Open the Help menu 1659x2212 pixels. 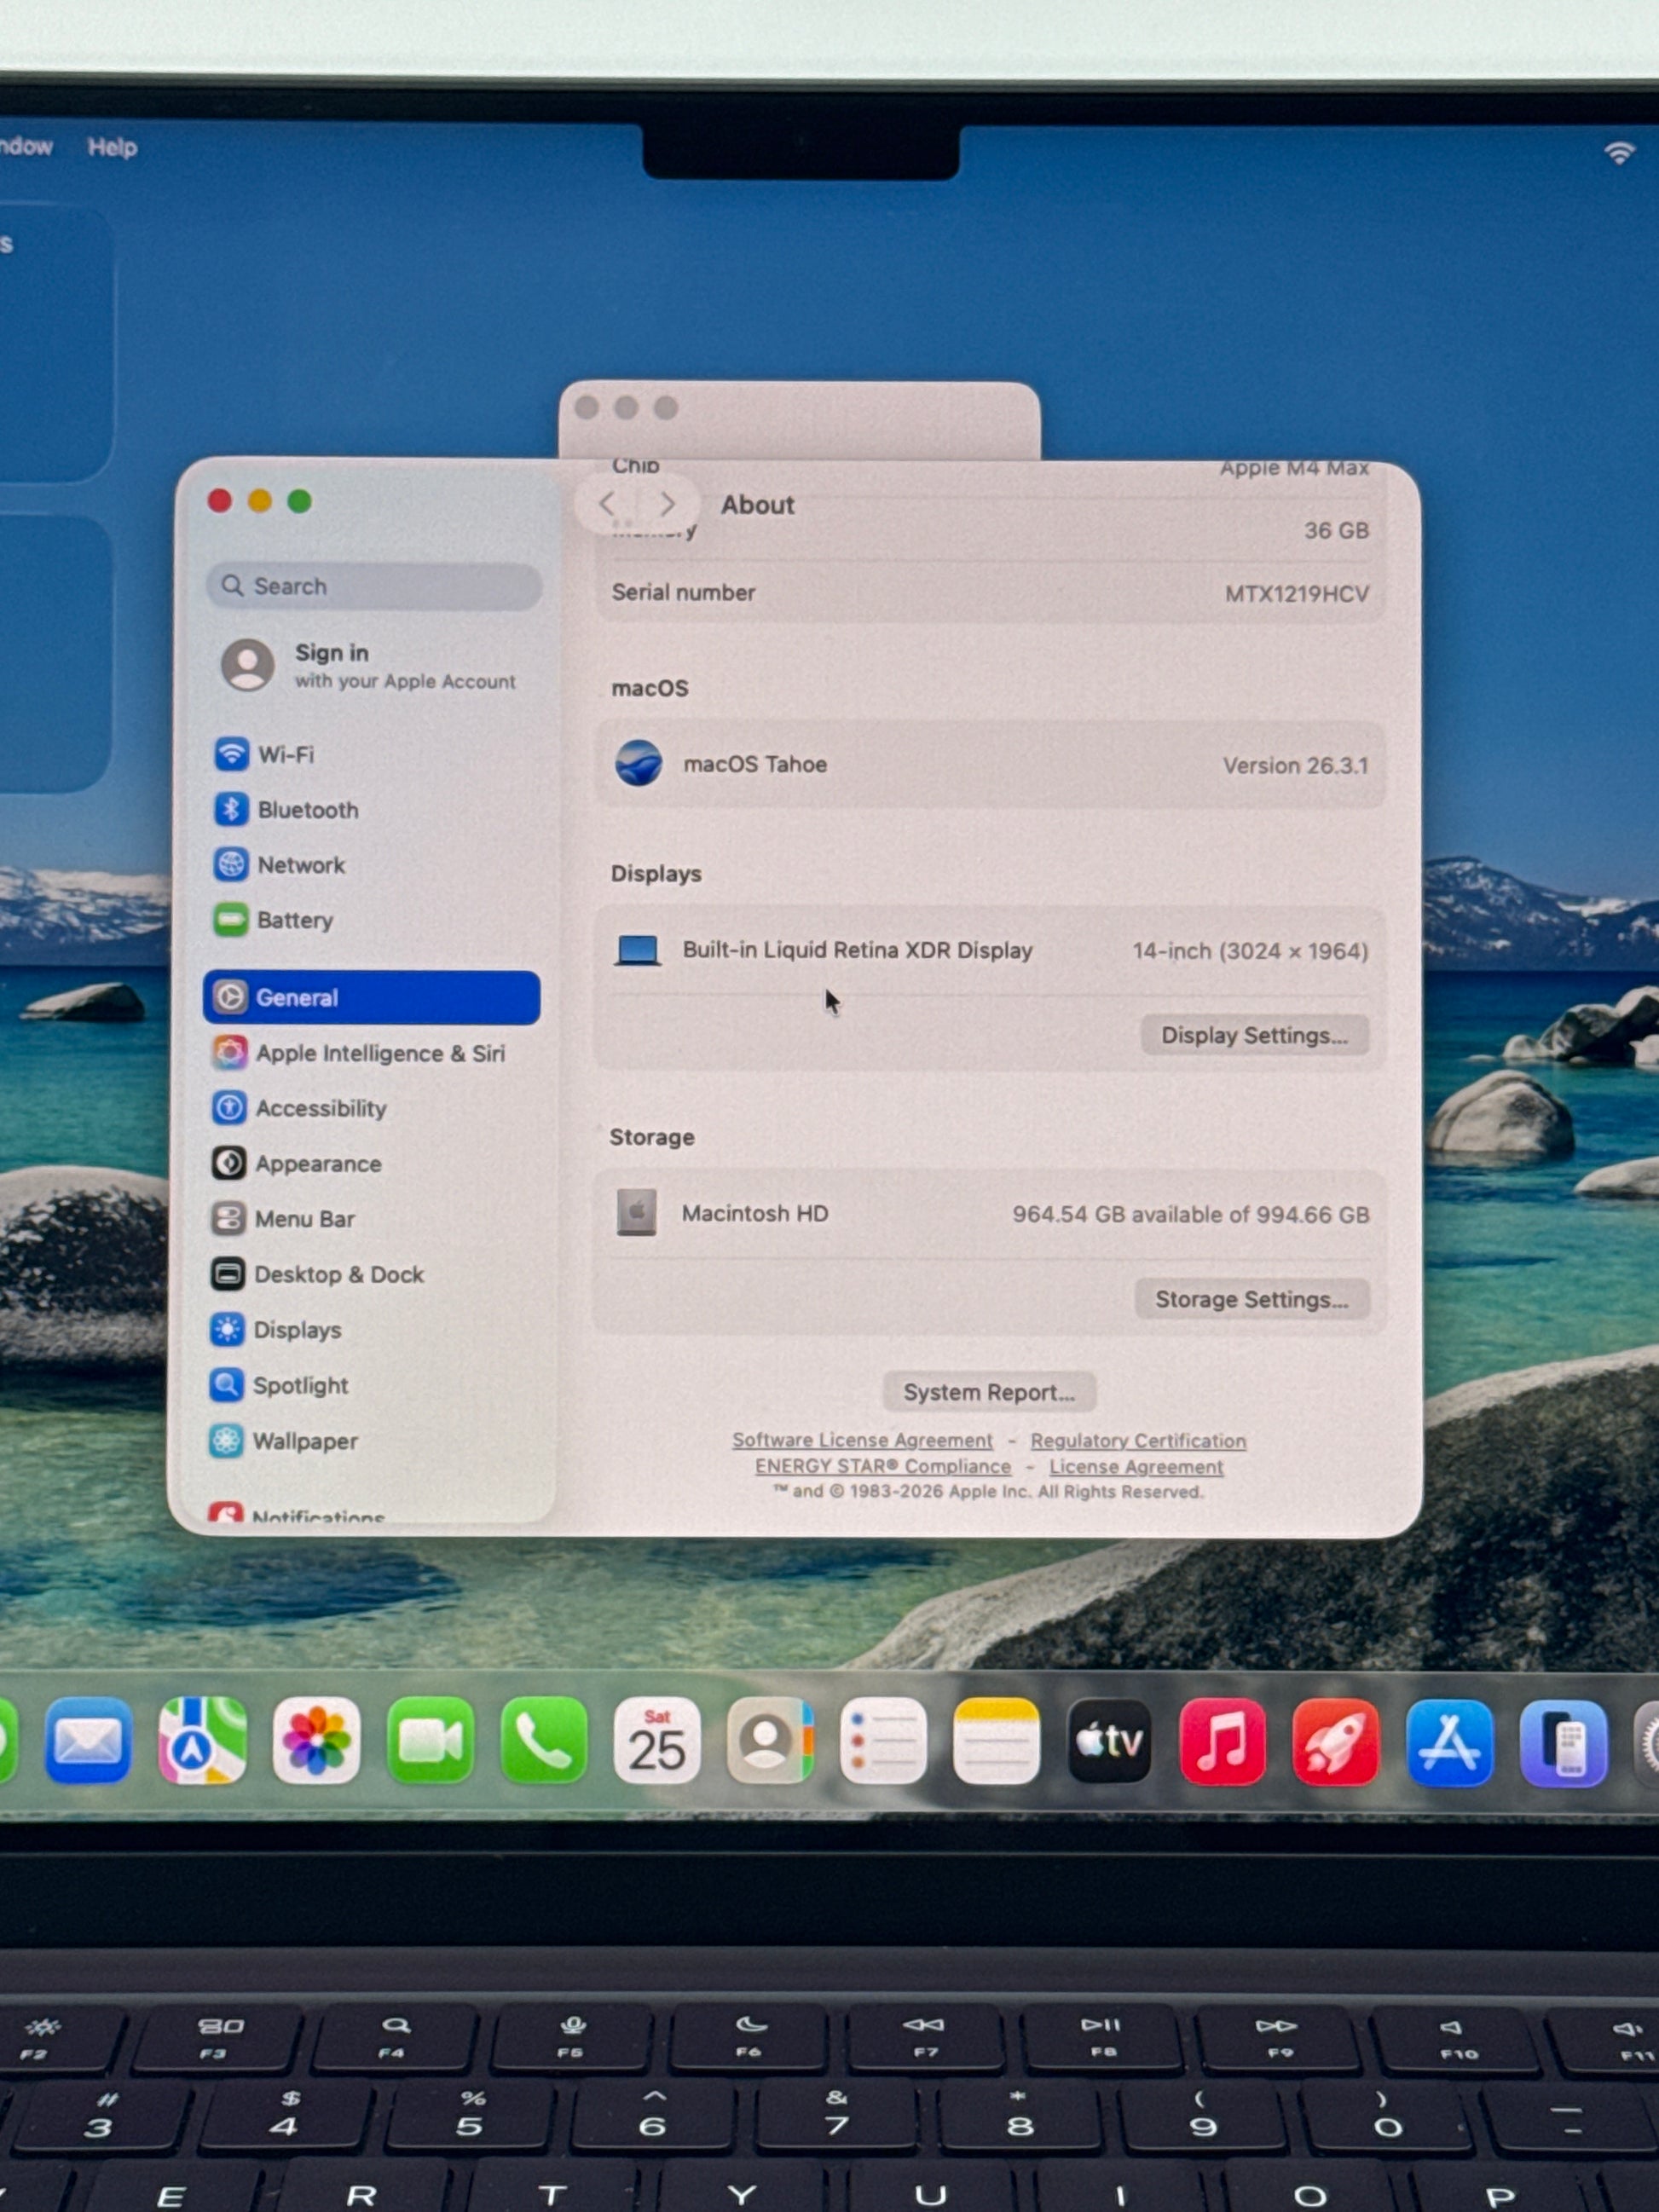(112, 147)
